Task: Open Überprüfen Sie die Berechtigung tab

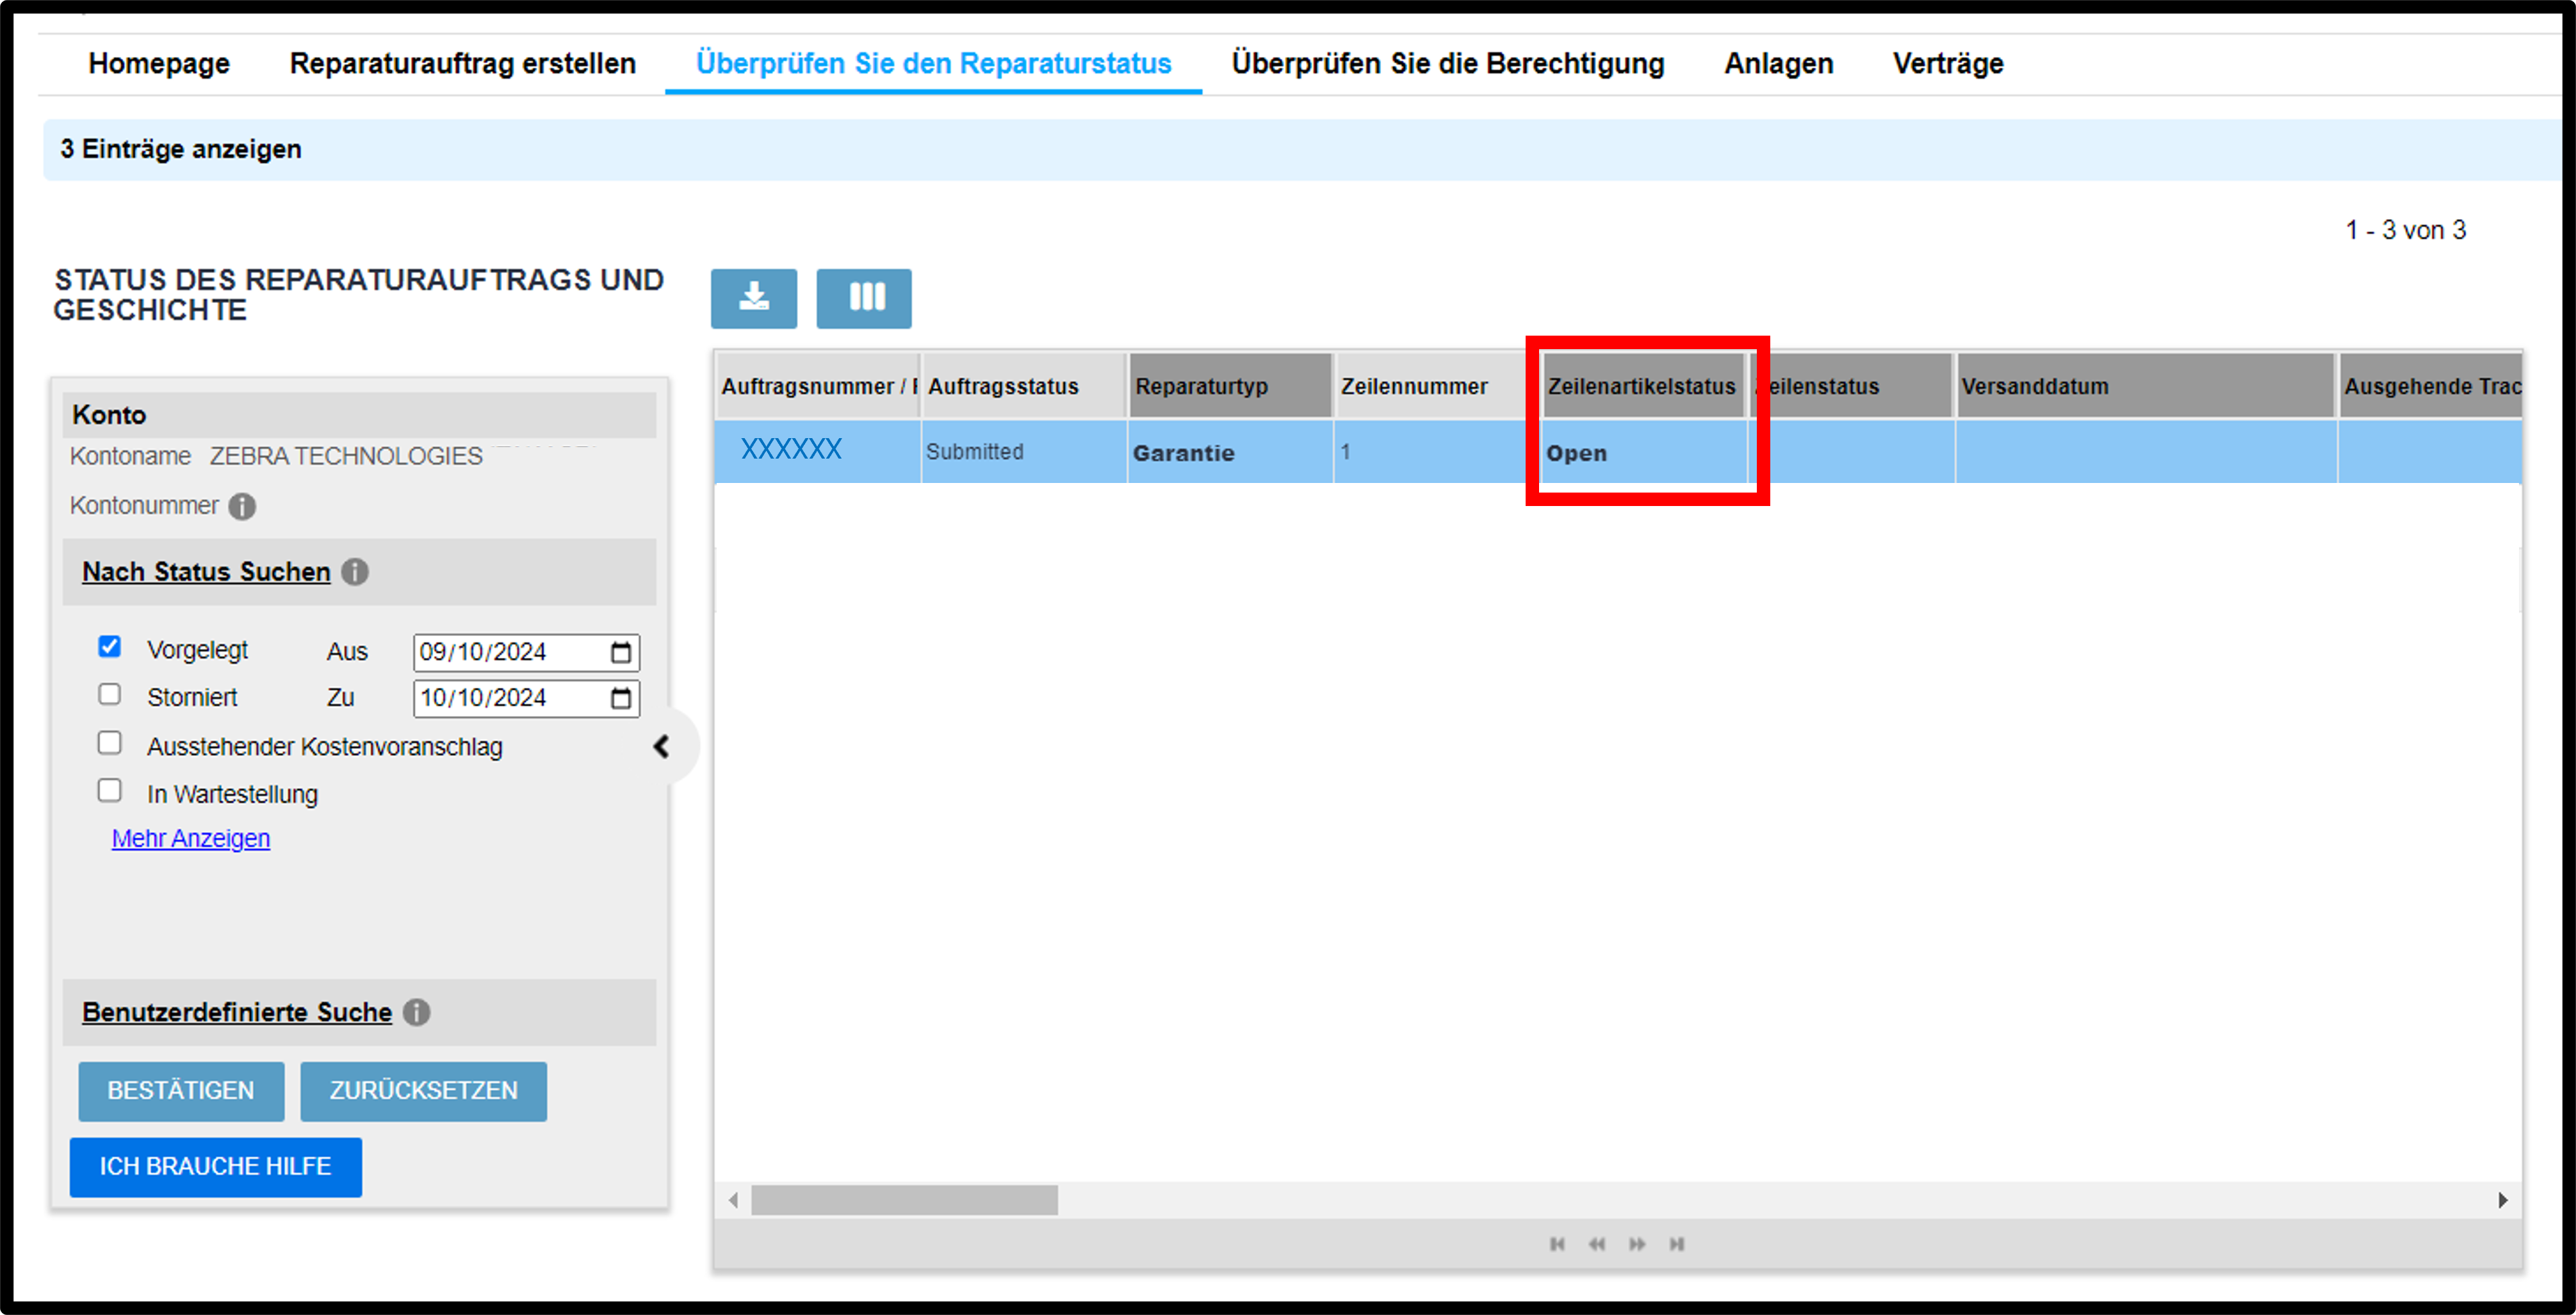Action: tap(1448, 63)
